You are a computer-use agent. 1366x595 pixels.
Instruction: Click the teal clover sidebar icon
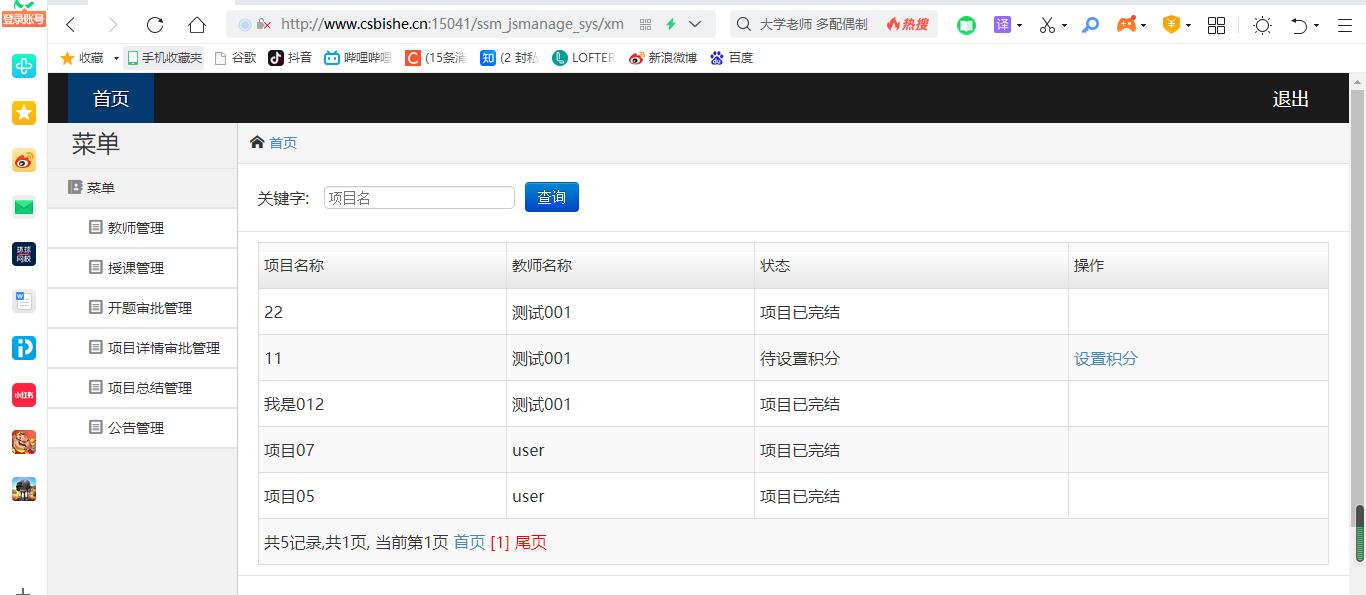coord(24,66)
